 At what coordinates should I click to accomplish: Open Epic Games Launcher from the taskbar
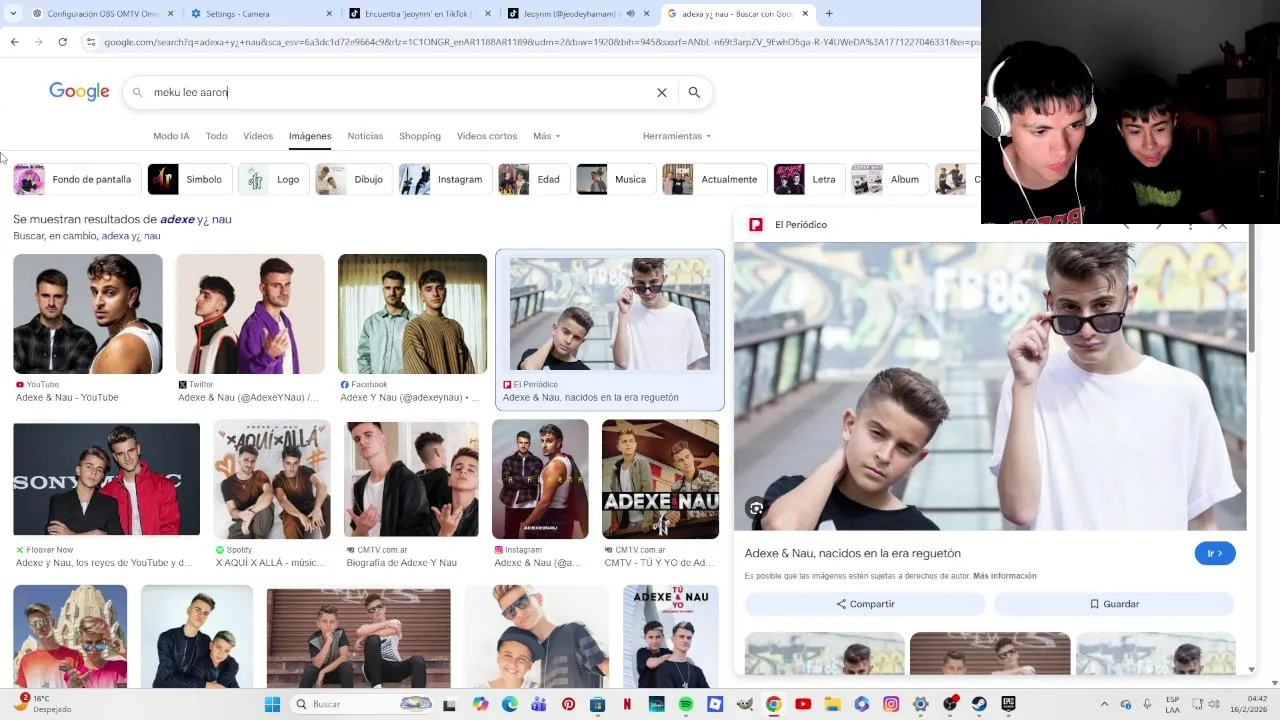1008,704
